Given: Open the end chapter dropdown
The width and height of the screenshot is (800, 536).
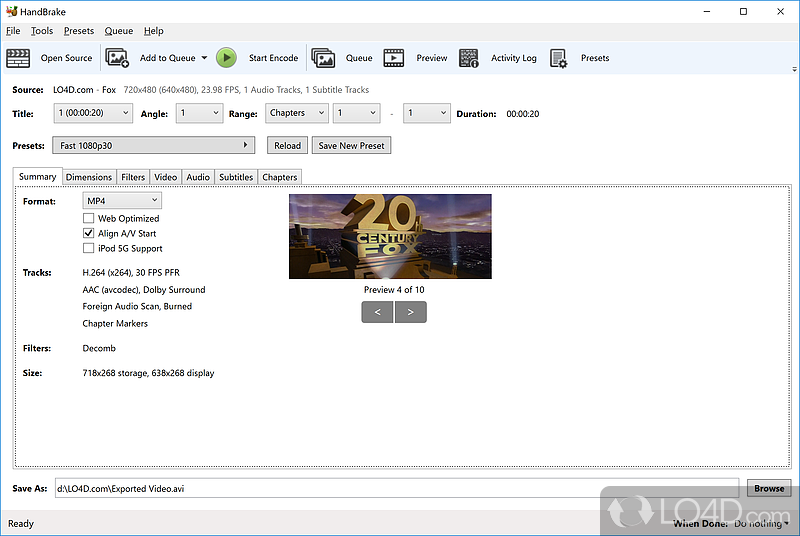Looking at the screenshot, I should (x=427, y=113).
